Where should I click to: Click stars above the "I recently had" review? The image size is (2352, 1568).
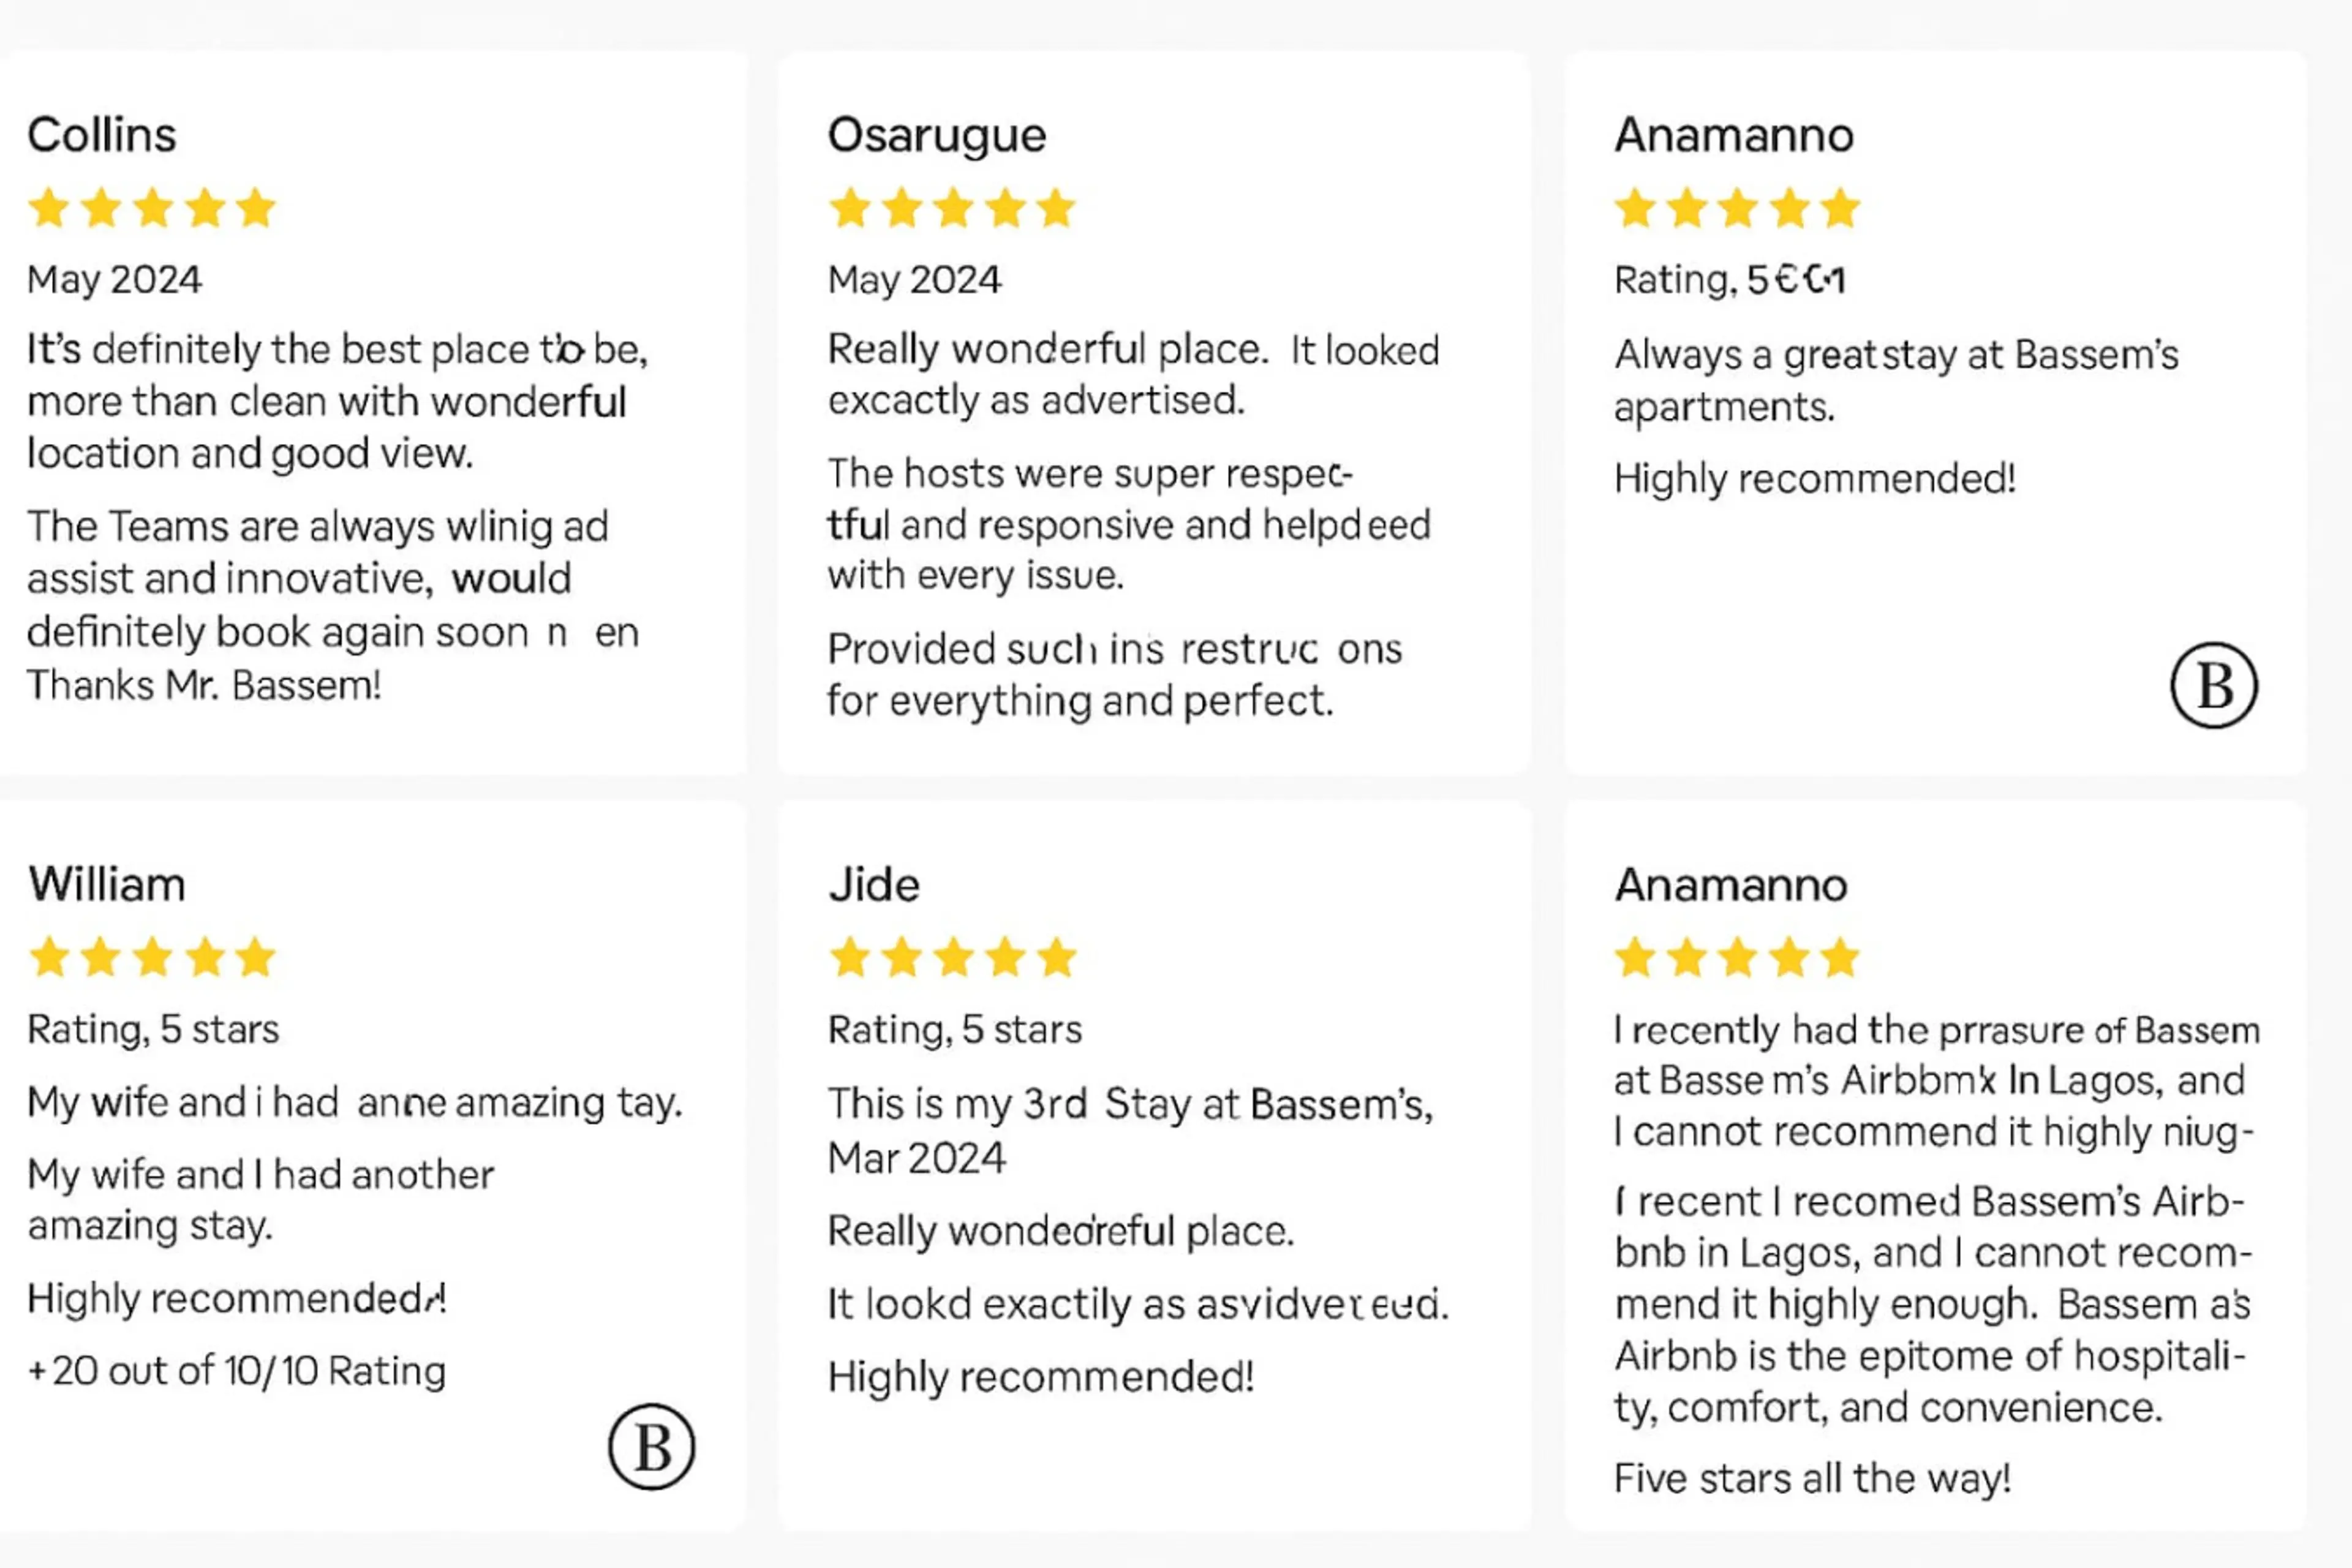click(x=1737, y=957)
